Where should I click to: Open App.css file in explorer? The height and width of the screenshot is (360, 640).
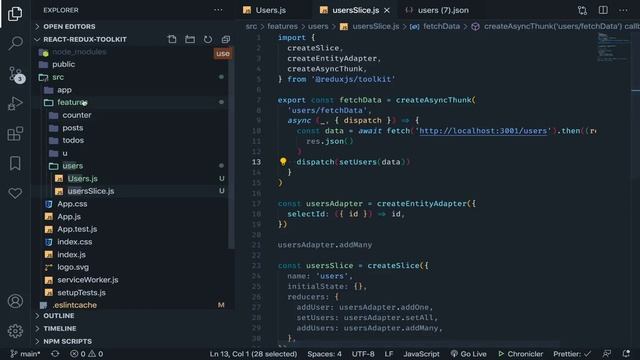click(72, 204)
